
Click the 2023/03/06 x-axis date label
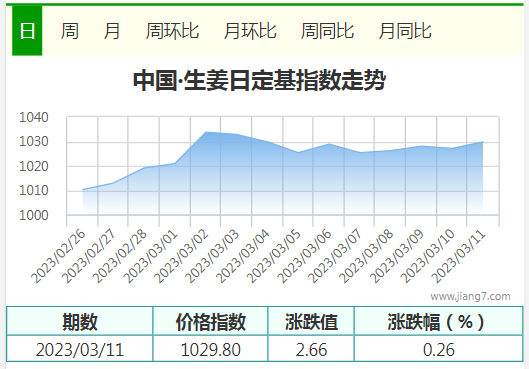[305, 256]
